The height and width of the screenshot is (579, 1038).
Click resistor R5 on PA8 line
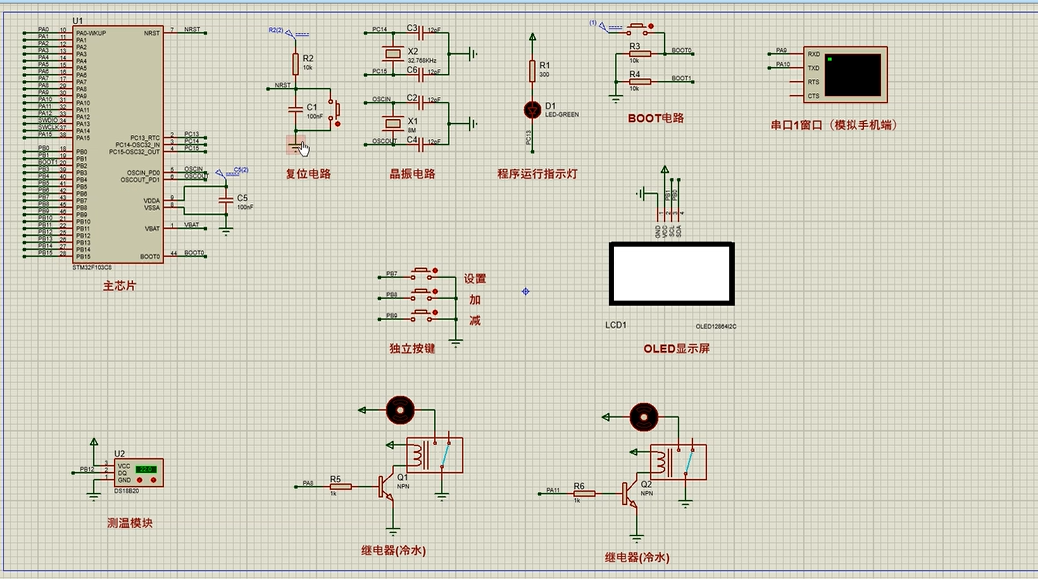point(340,486)
